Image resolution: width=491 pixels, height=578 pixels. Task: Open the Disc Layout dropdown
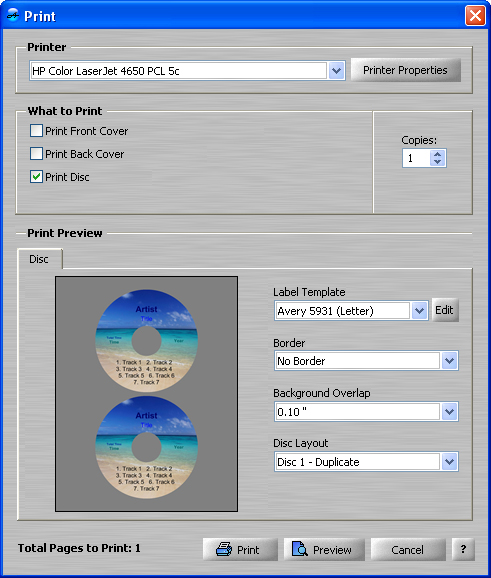449,462
